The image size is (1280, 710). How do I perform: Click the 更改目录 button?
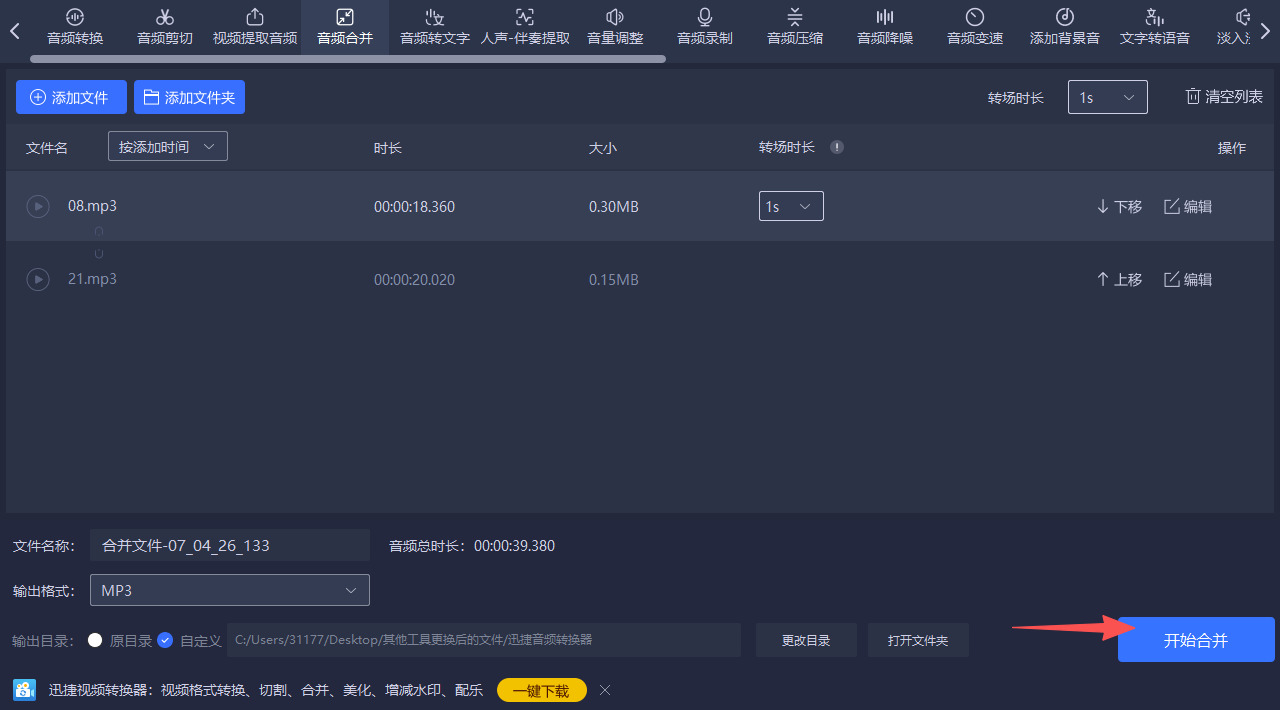pyautogui.click(x=806, y=640)
